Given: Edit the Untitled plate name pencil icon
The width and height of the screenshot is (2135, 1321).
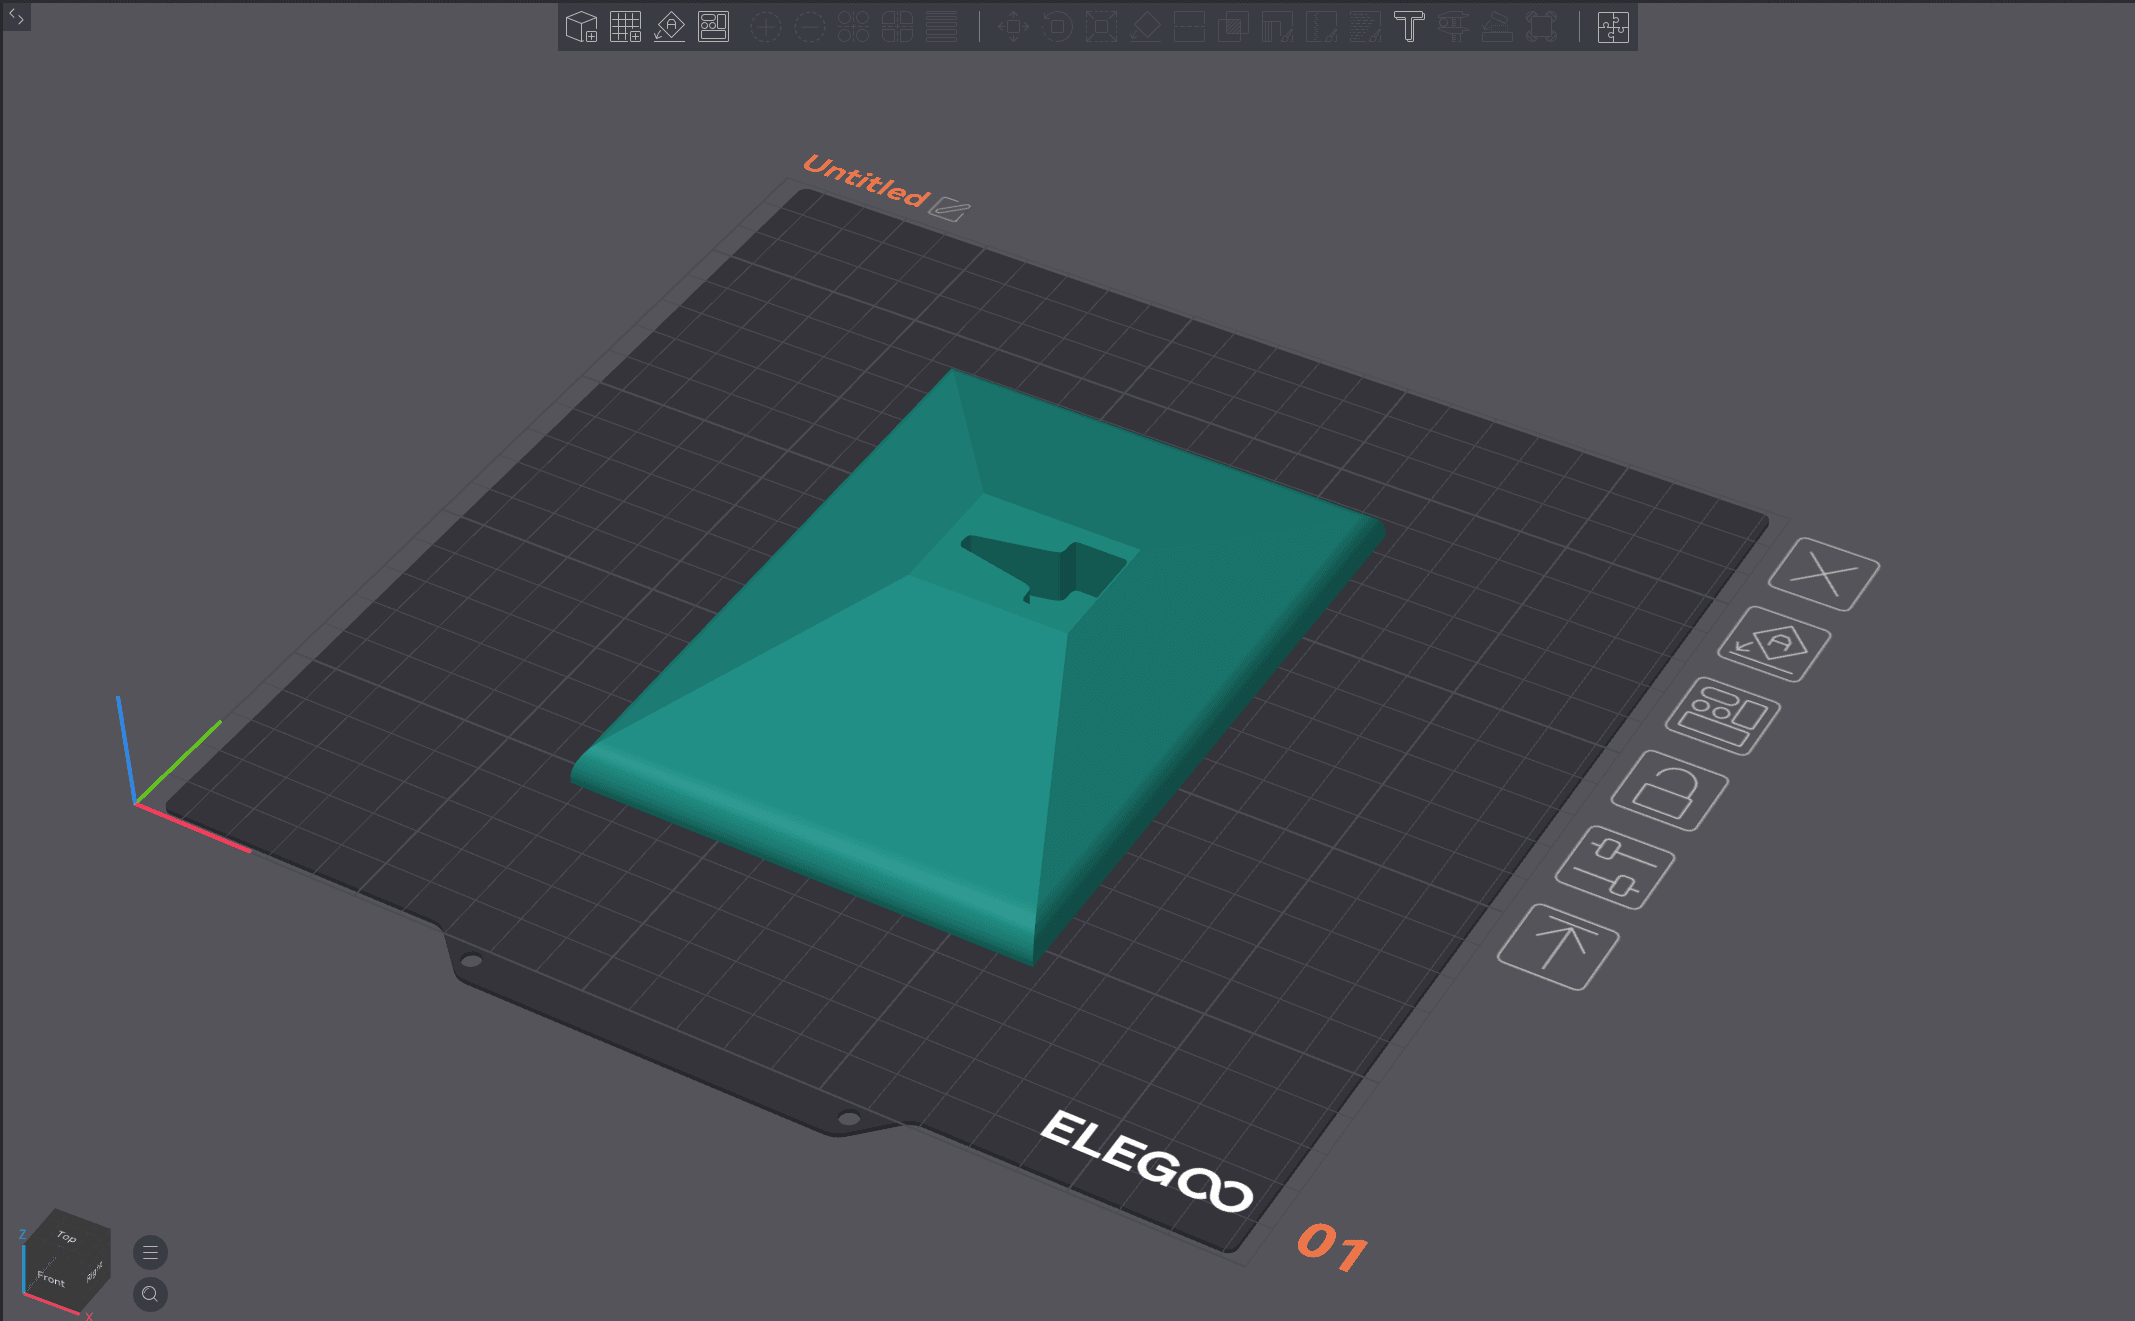Looking at the screenshot, I should [949, 209].
